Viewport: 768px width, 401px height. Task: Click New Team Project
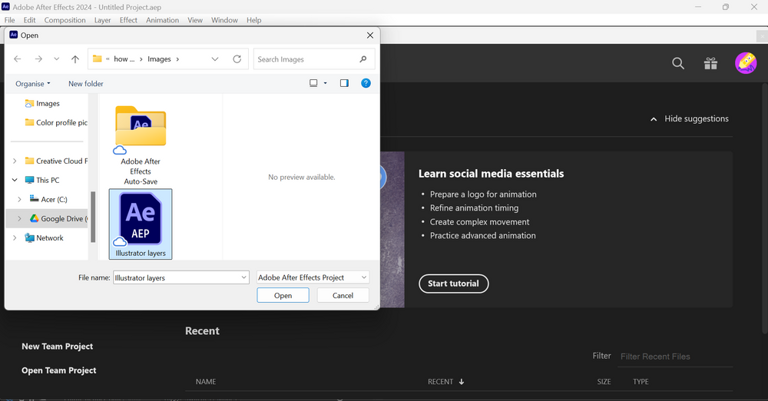point(57,346)
